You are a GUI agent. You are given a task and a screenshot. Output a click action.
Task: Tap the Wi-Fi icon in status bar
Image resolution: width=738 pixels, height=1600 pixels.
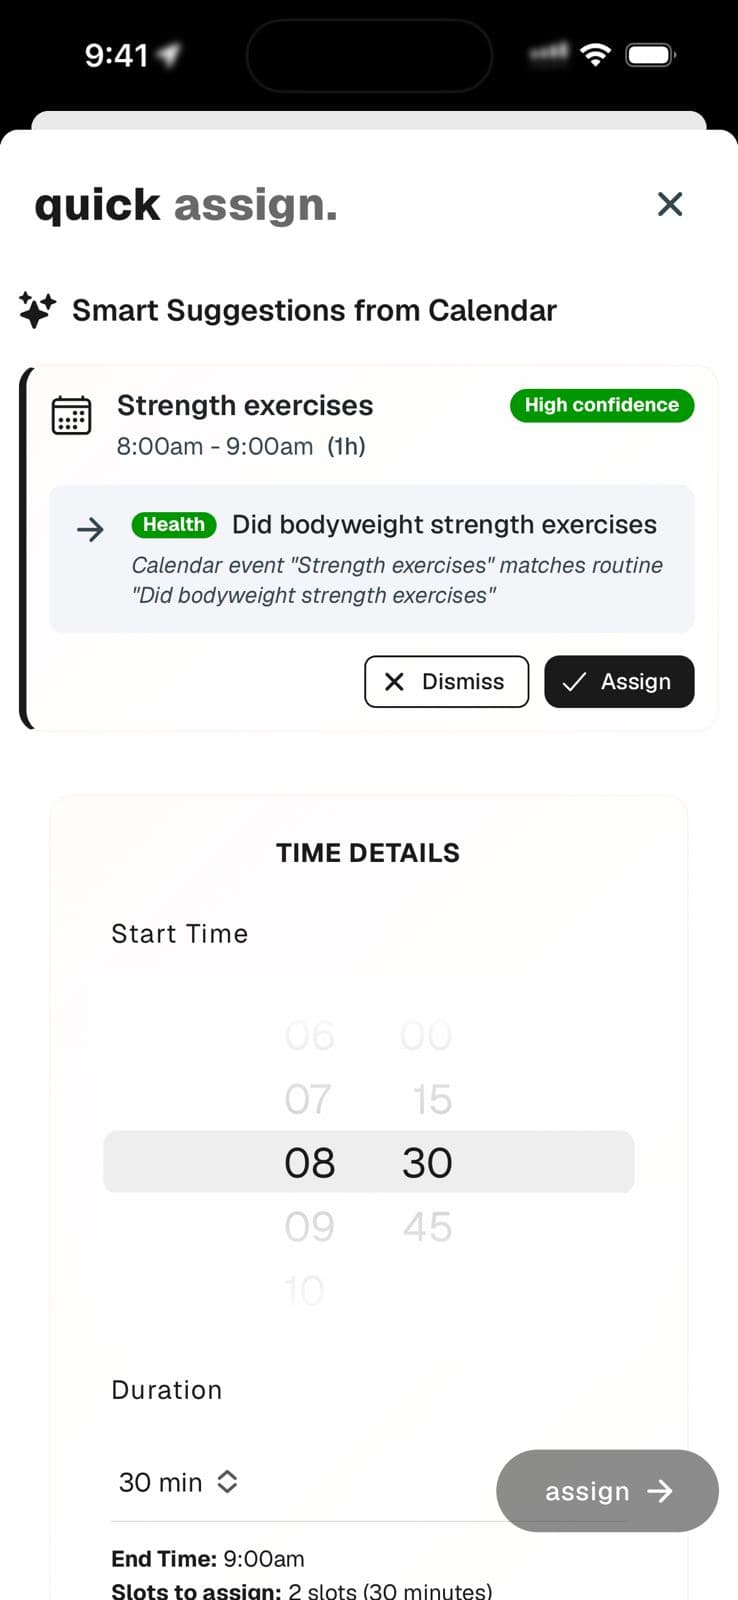pyautogui.click(x=595, y=55)
